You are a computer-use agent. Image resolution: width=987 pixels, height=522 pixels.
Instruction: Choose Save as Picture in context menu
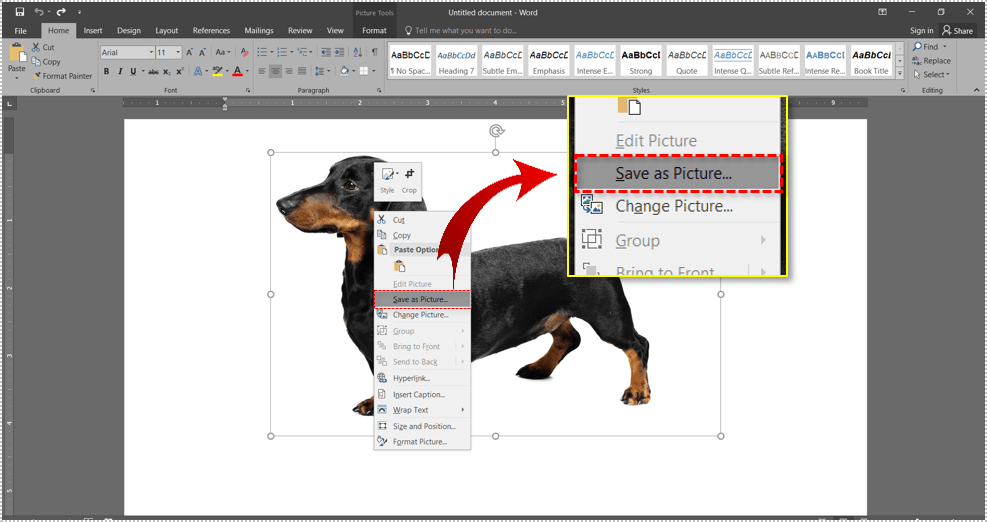click(420, 299)
